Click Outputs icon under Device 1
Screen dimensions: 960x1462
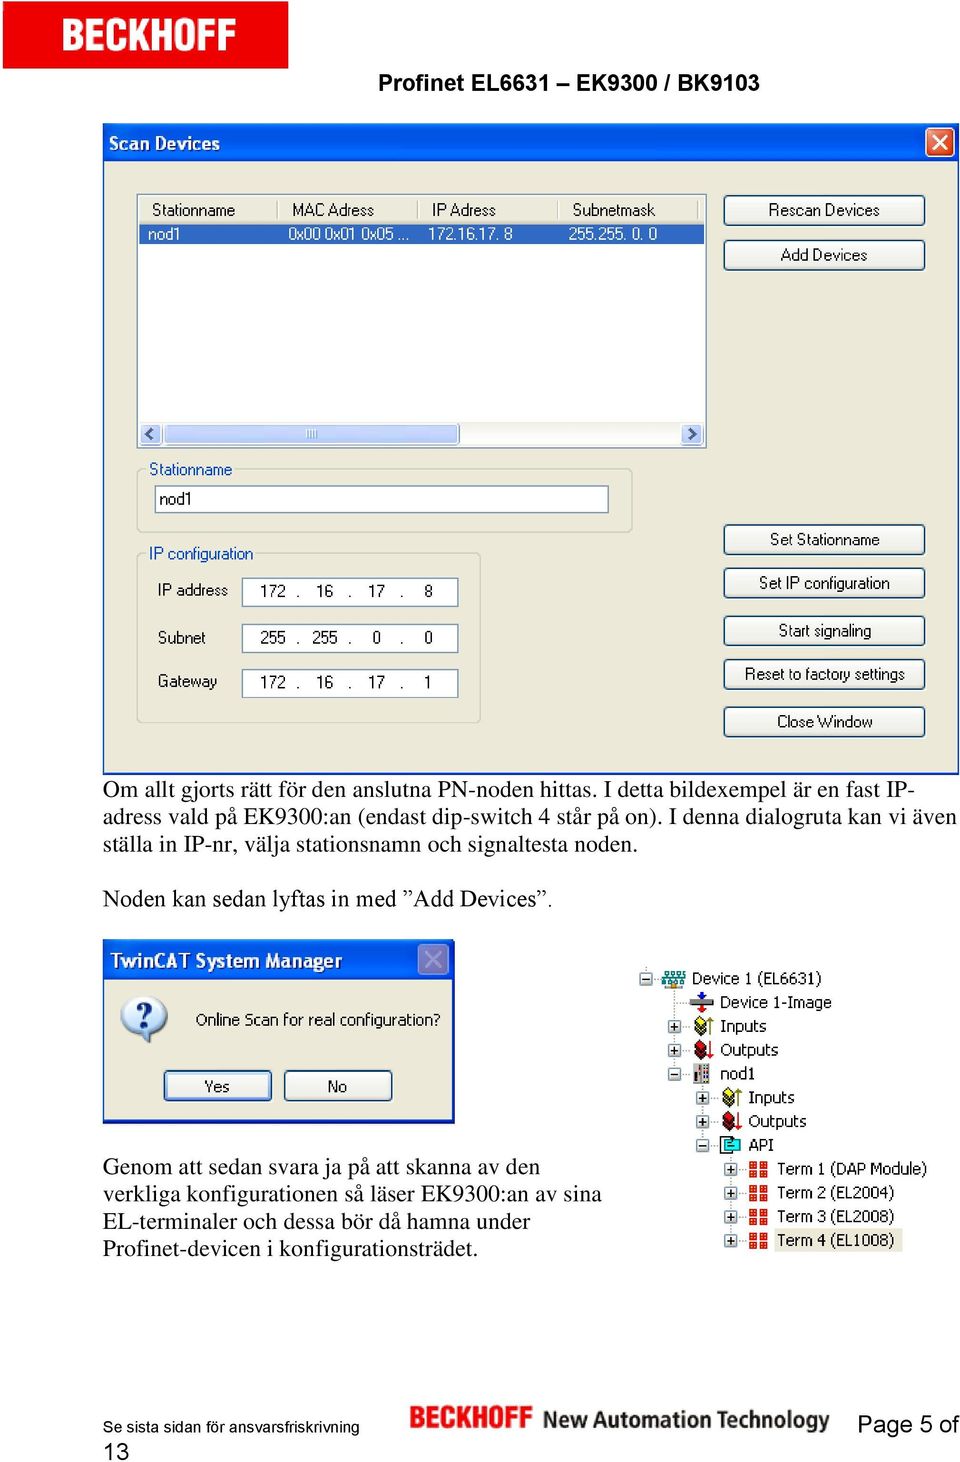coord(703,1050)
